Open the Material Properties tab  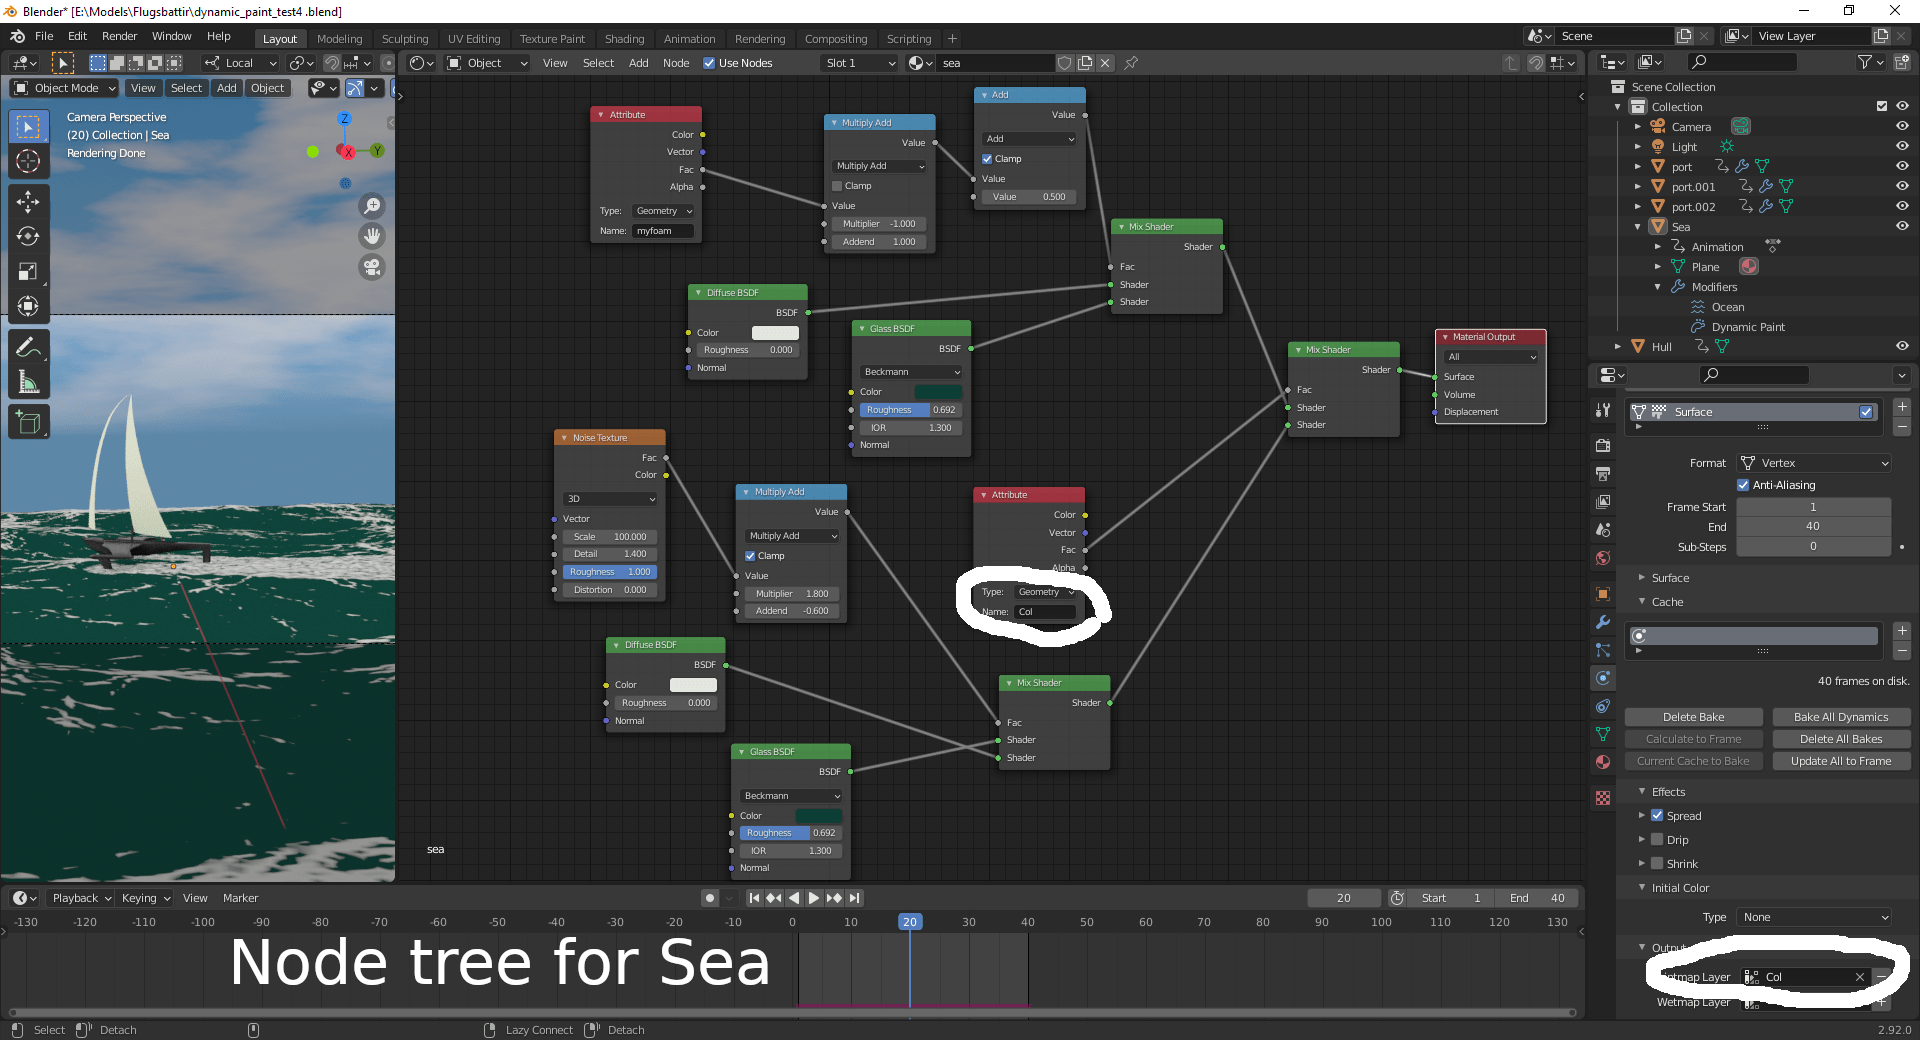pyautogui.click(x=1603, y=762)
